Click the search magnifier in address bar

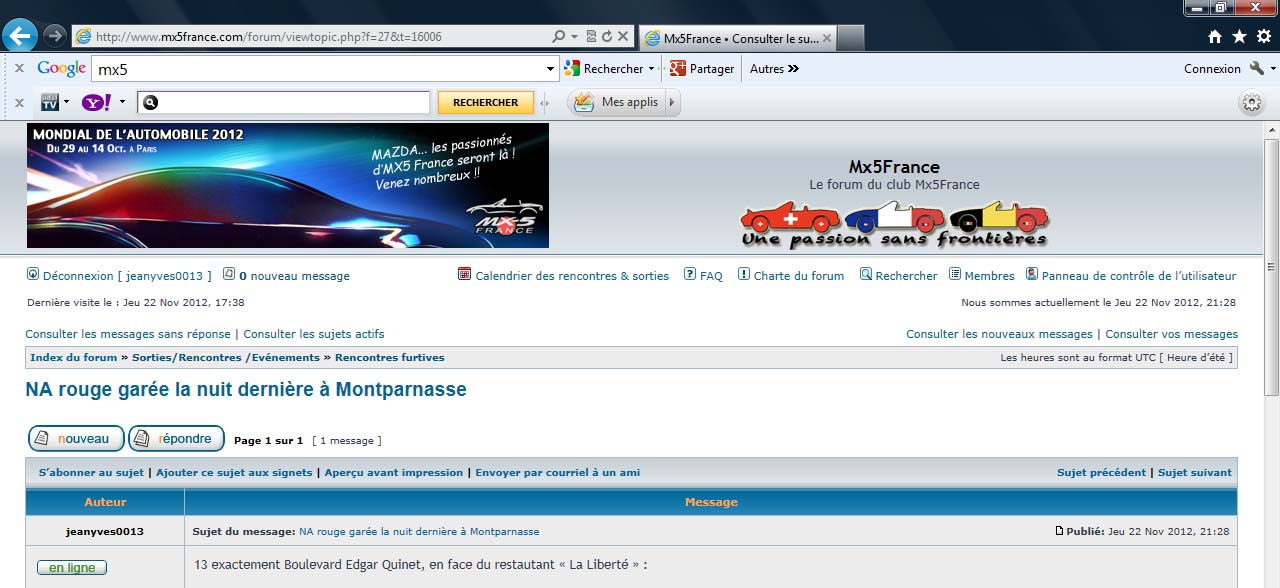[559, 36]
